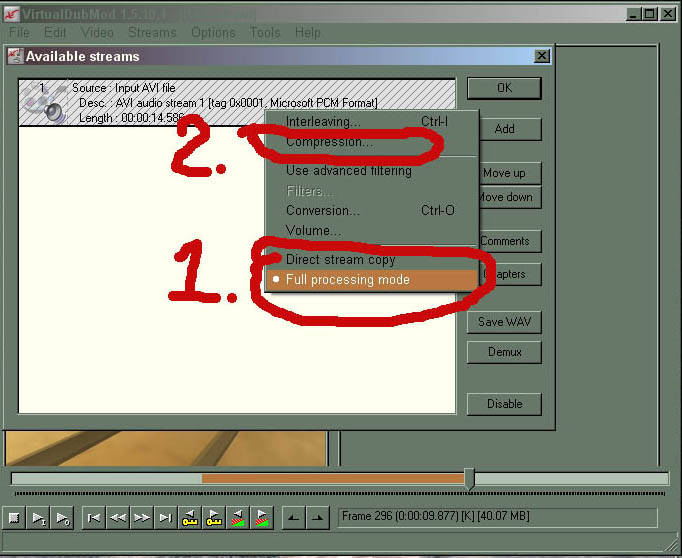Jump to the first frame
Image resolution: width=682 pixels, height=558 pixels.
(x=94, y=518)
